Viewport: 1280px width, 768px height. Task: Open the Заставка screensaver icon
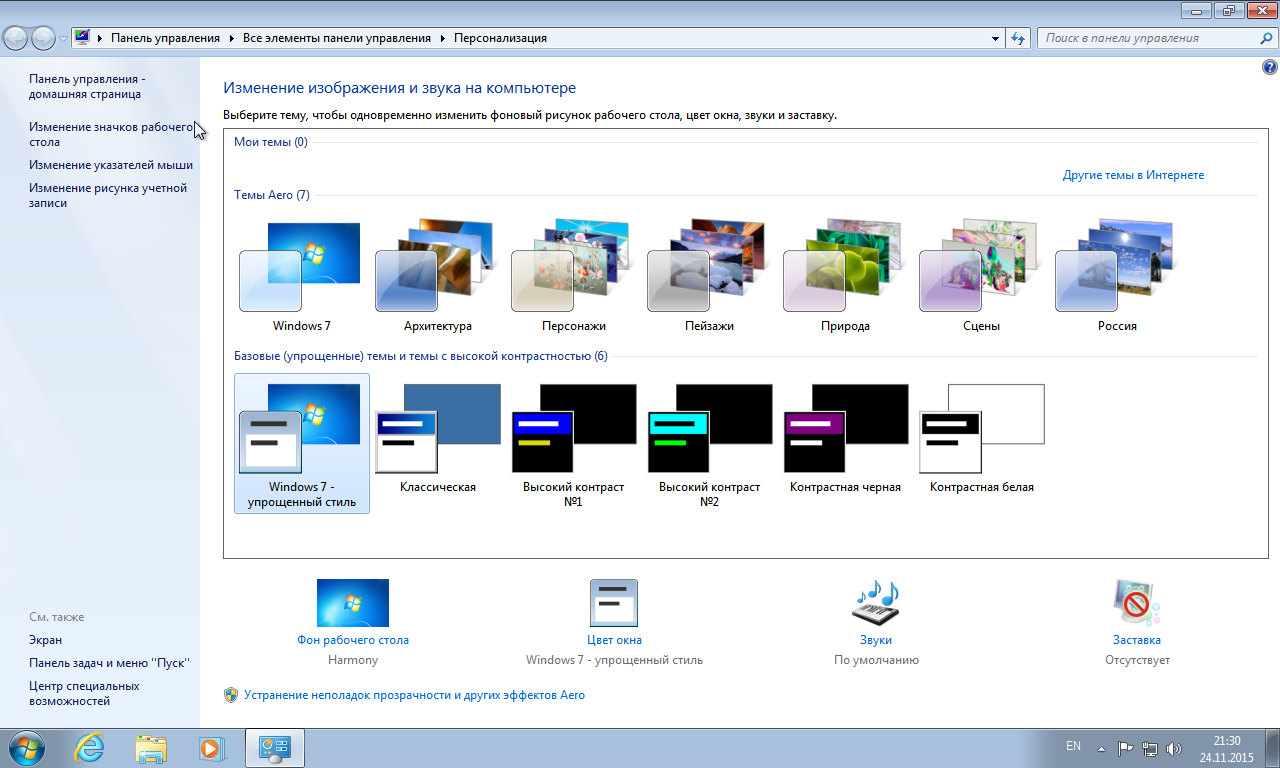point(1137,603)
